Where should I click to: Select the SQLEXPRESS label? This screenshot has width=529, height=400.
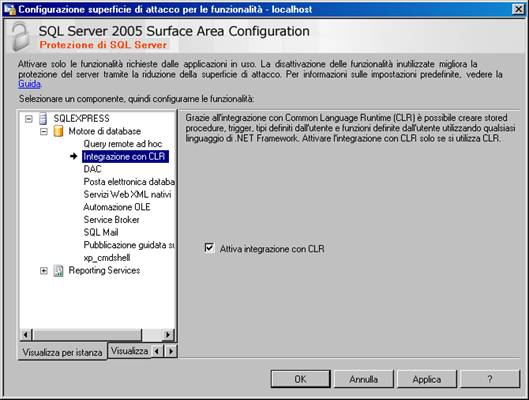coord(81,118)
